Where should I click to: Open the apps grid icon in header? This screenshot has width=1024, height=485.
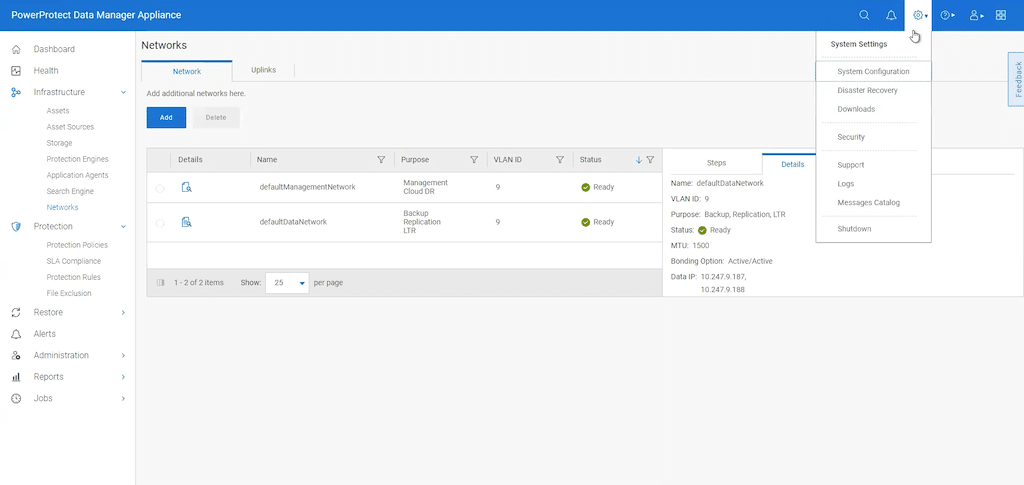coord(1000,15)
